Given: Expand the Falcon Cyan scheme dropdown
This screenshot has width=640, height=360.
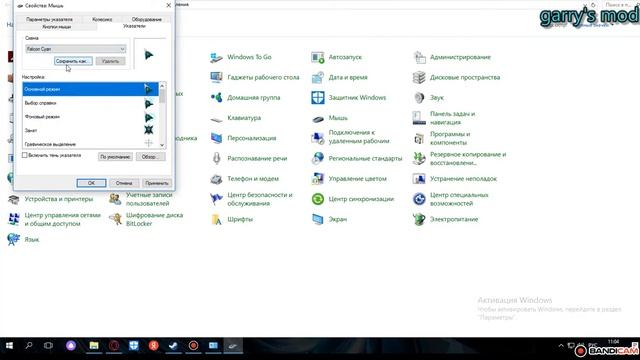Looking at the screenshot, I should [122, 49].
